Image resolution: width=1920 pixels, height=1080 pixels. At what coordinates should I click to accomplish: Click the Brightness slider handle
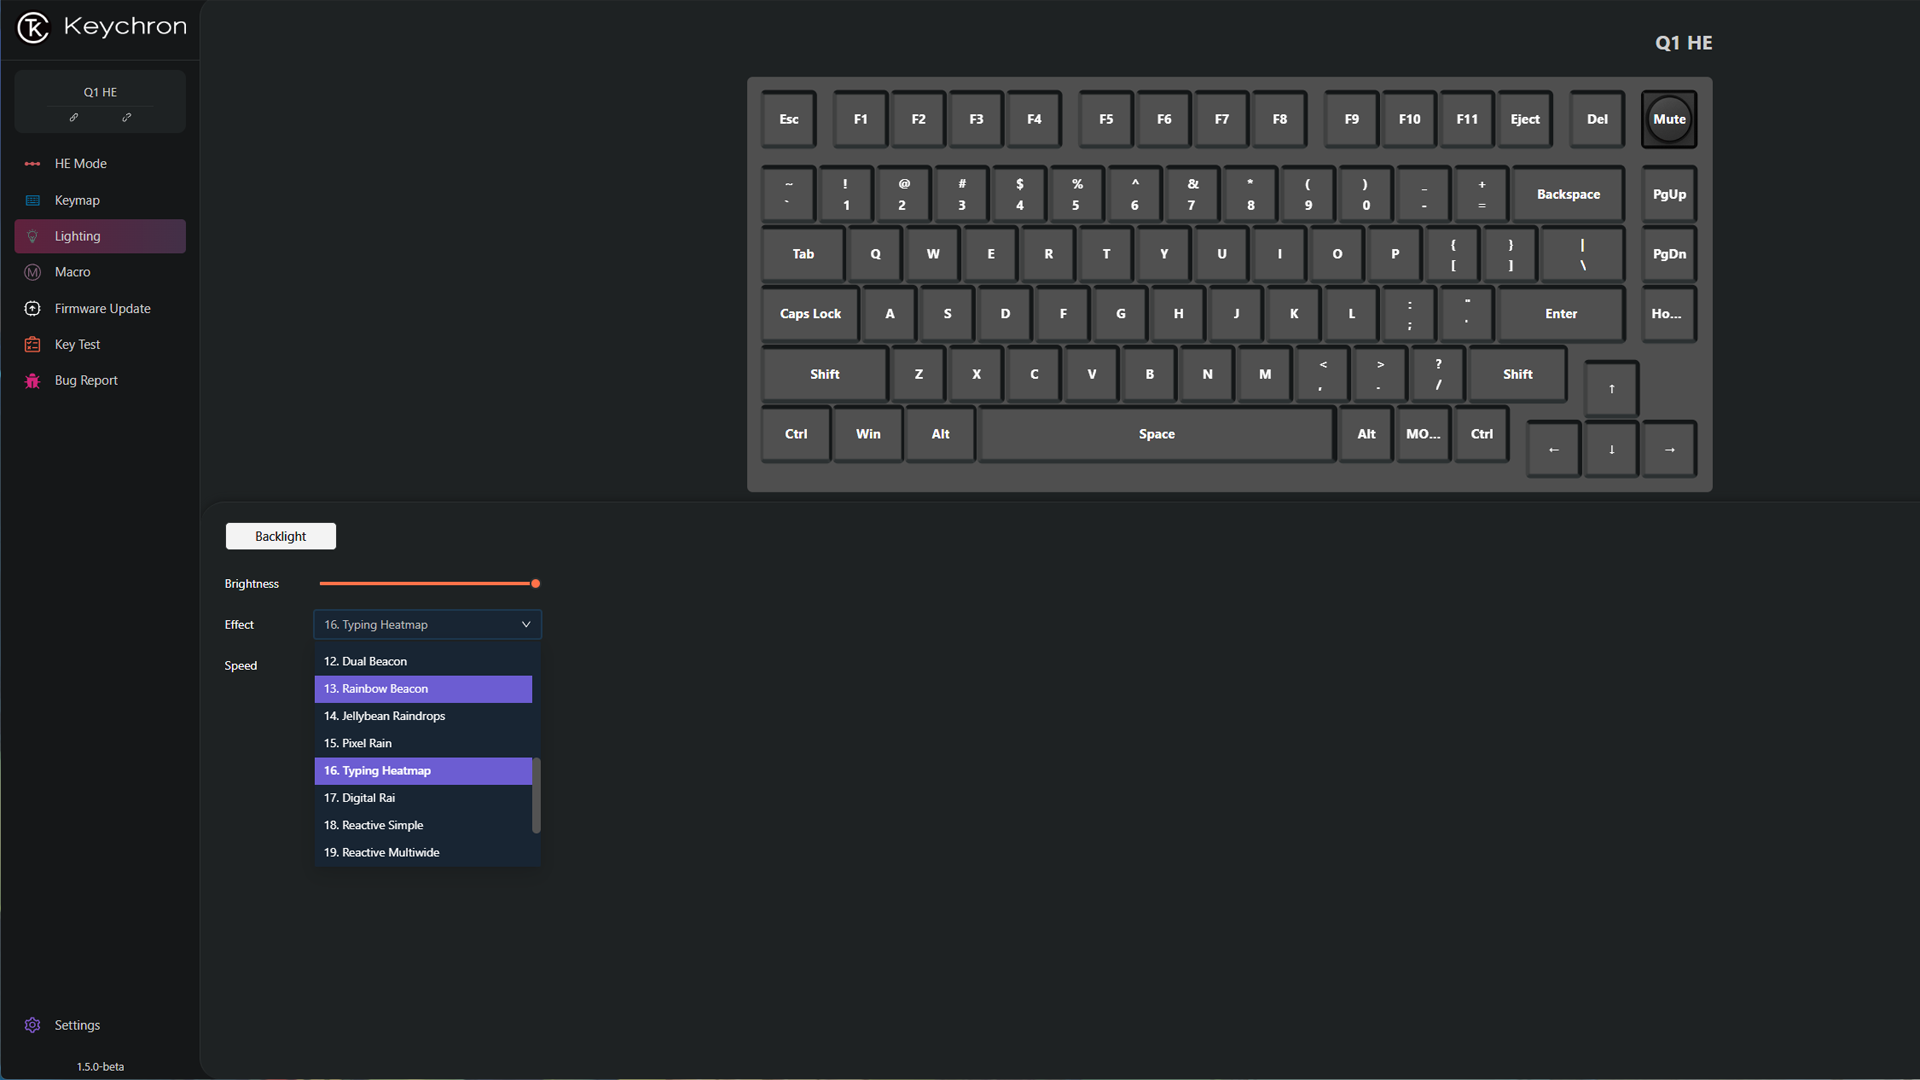point(536,584)
